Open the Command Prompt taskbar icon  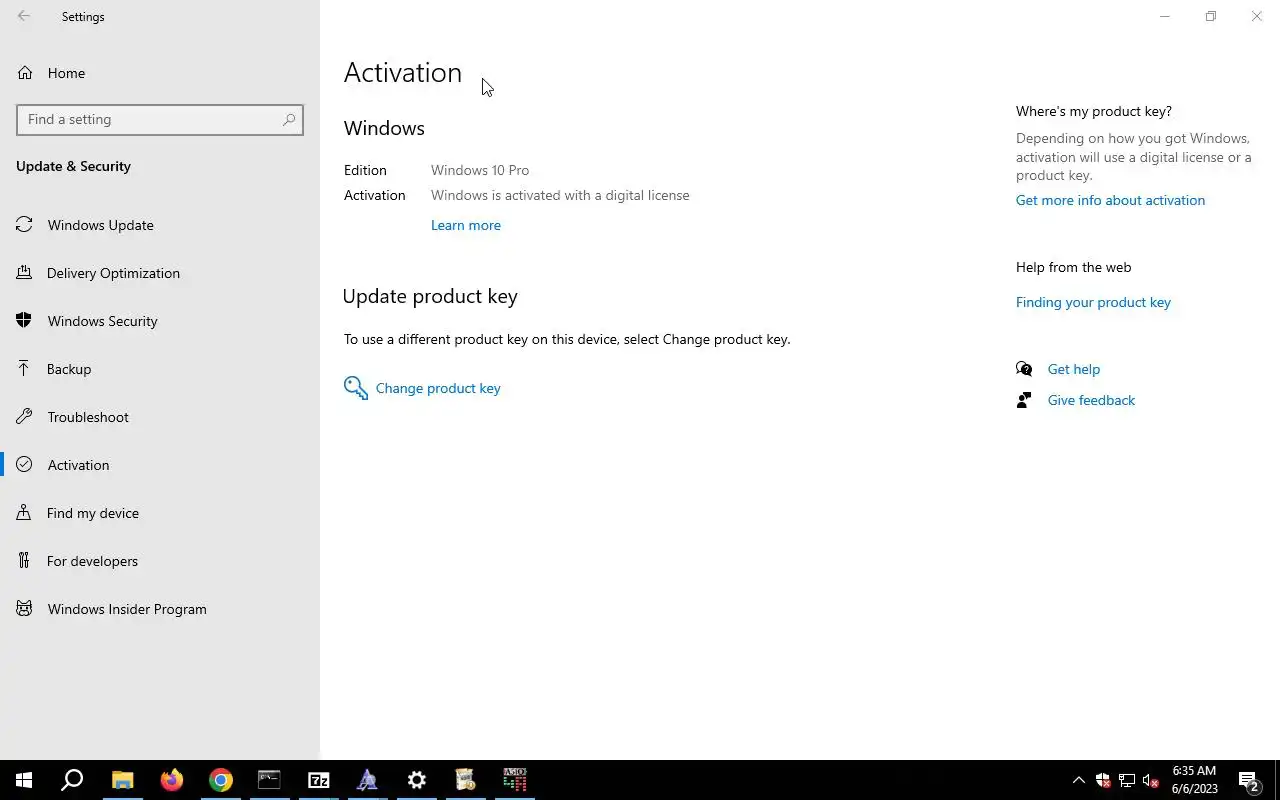(x=269, y=780)
